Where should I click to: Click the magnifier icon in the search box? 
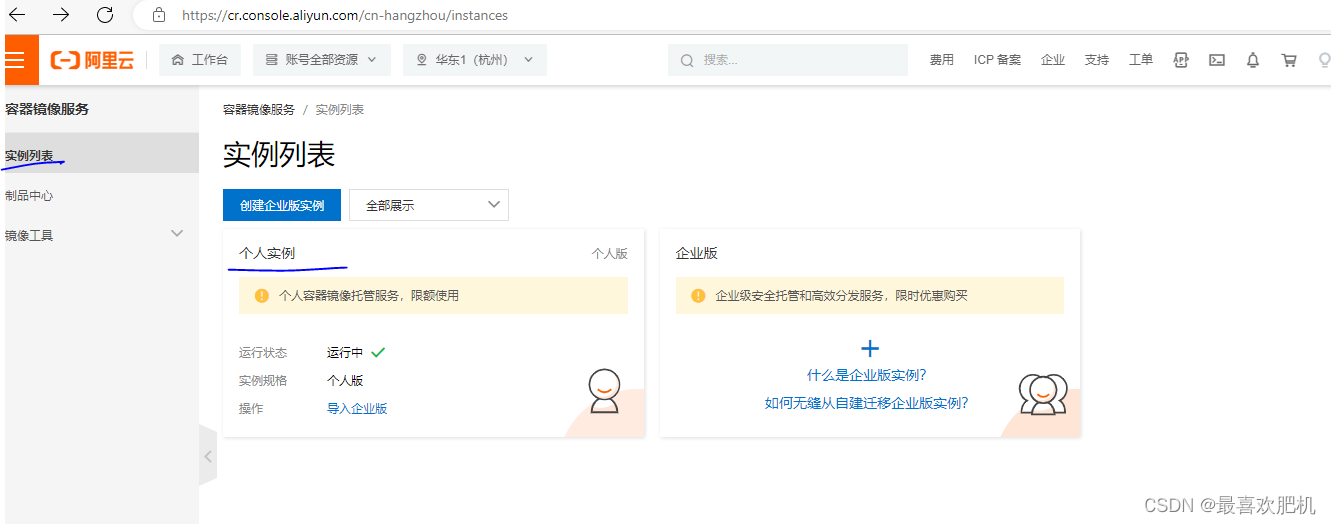pos(687,60)
